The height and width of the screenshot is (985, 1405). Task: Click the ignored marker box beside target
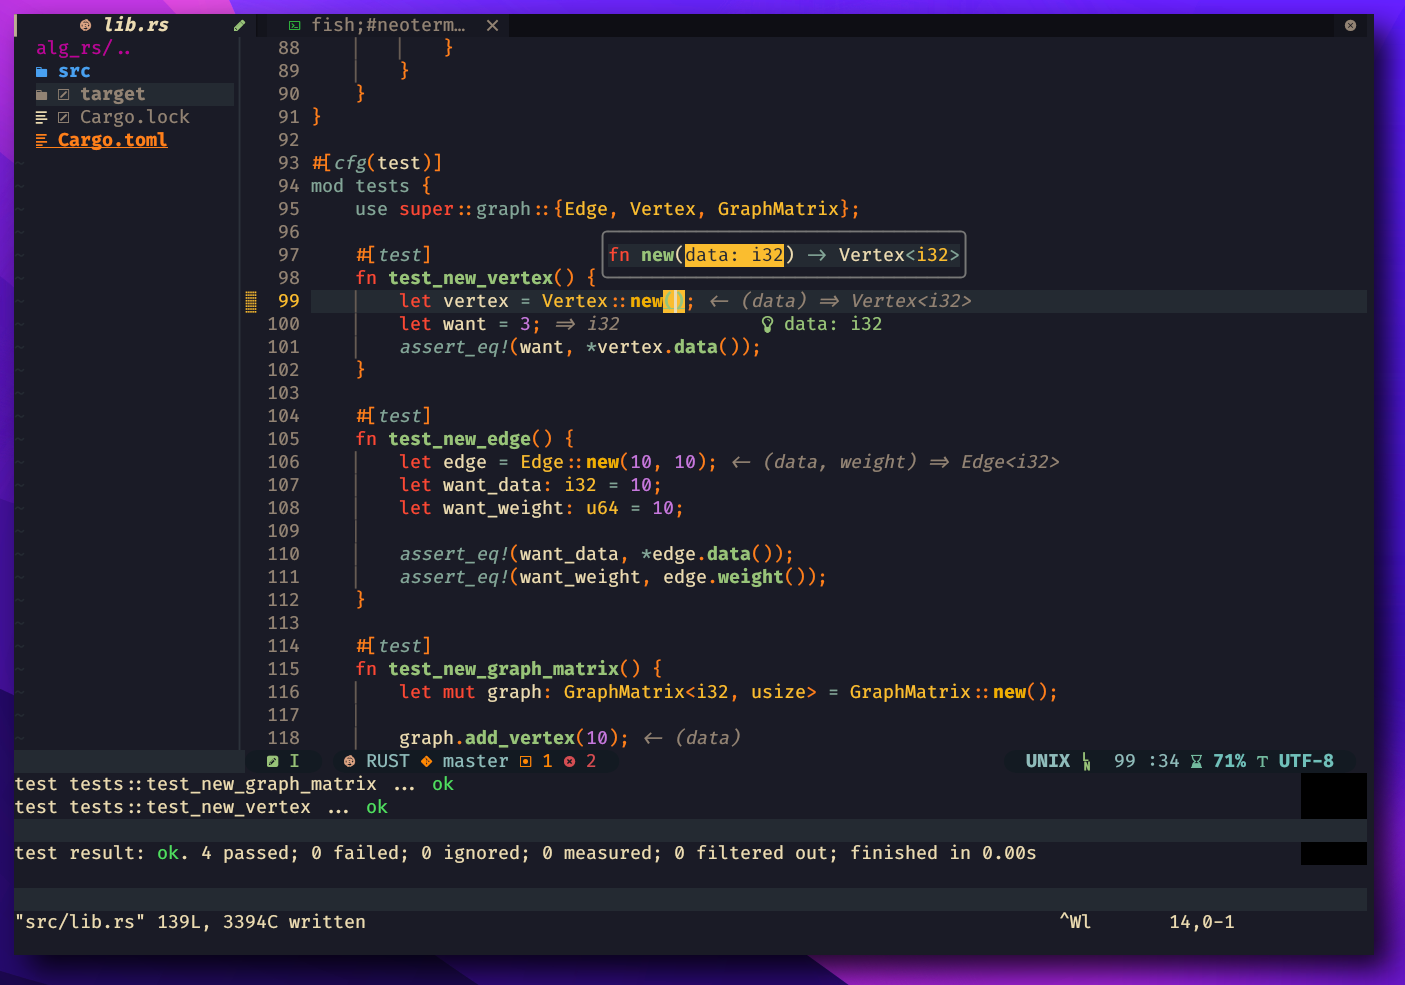tap(64, 95)
